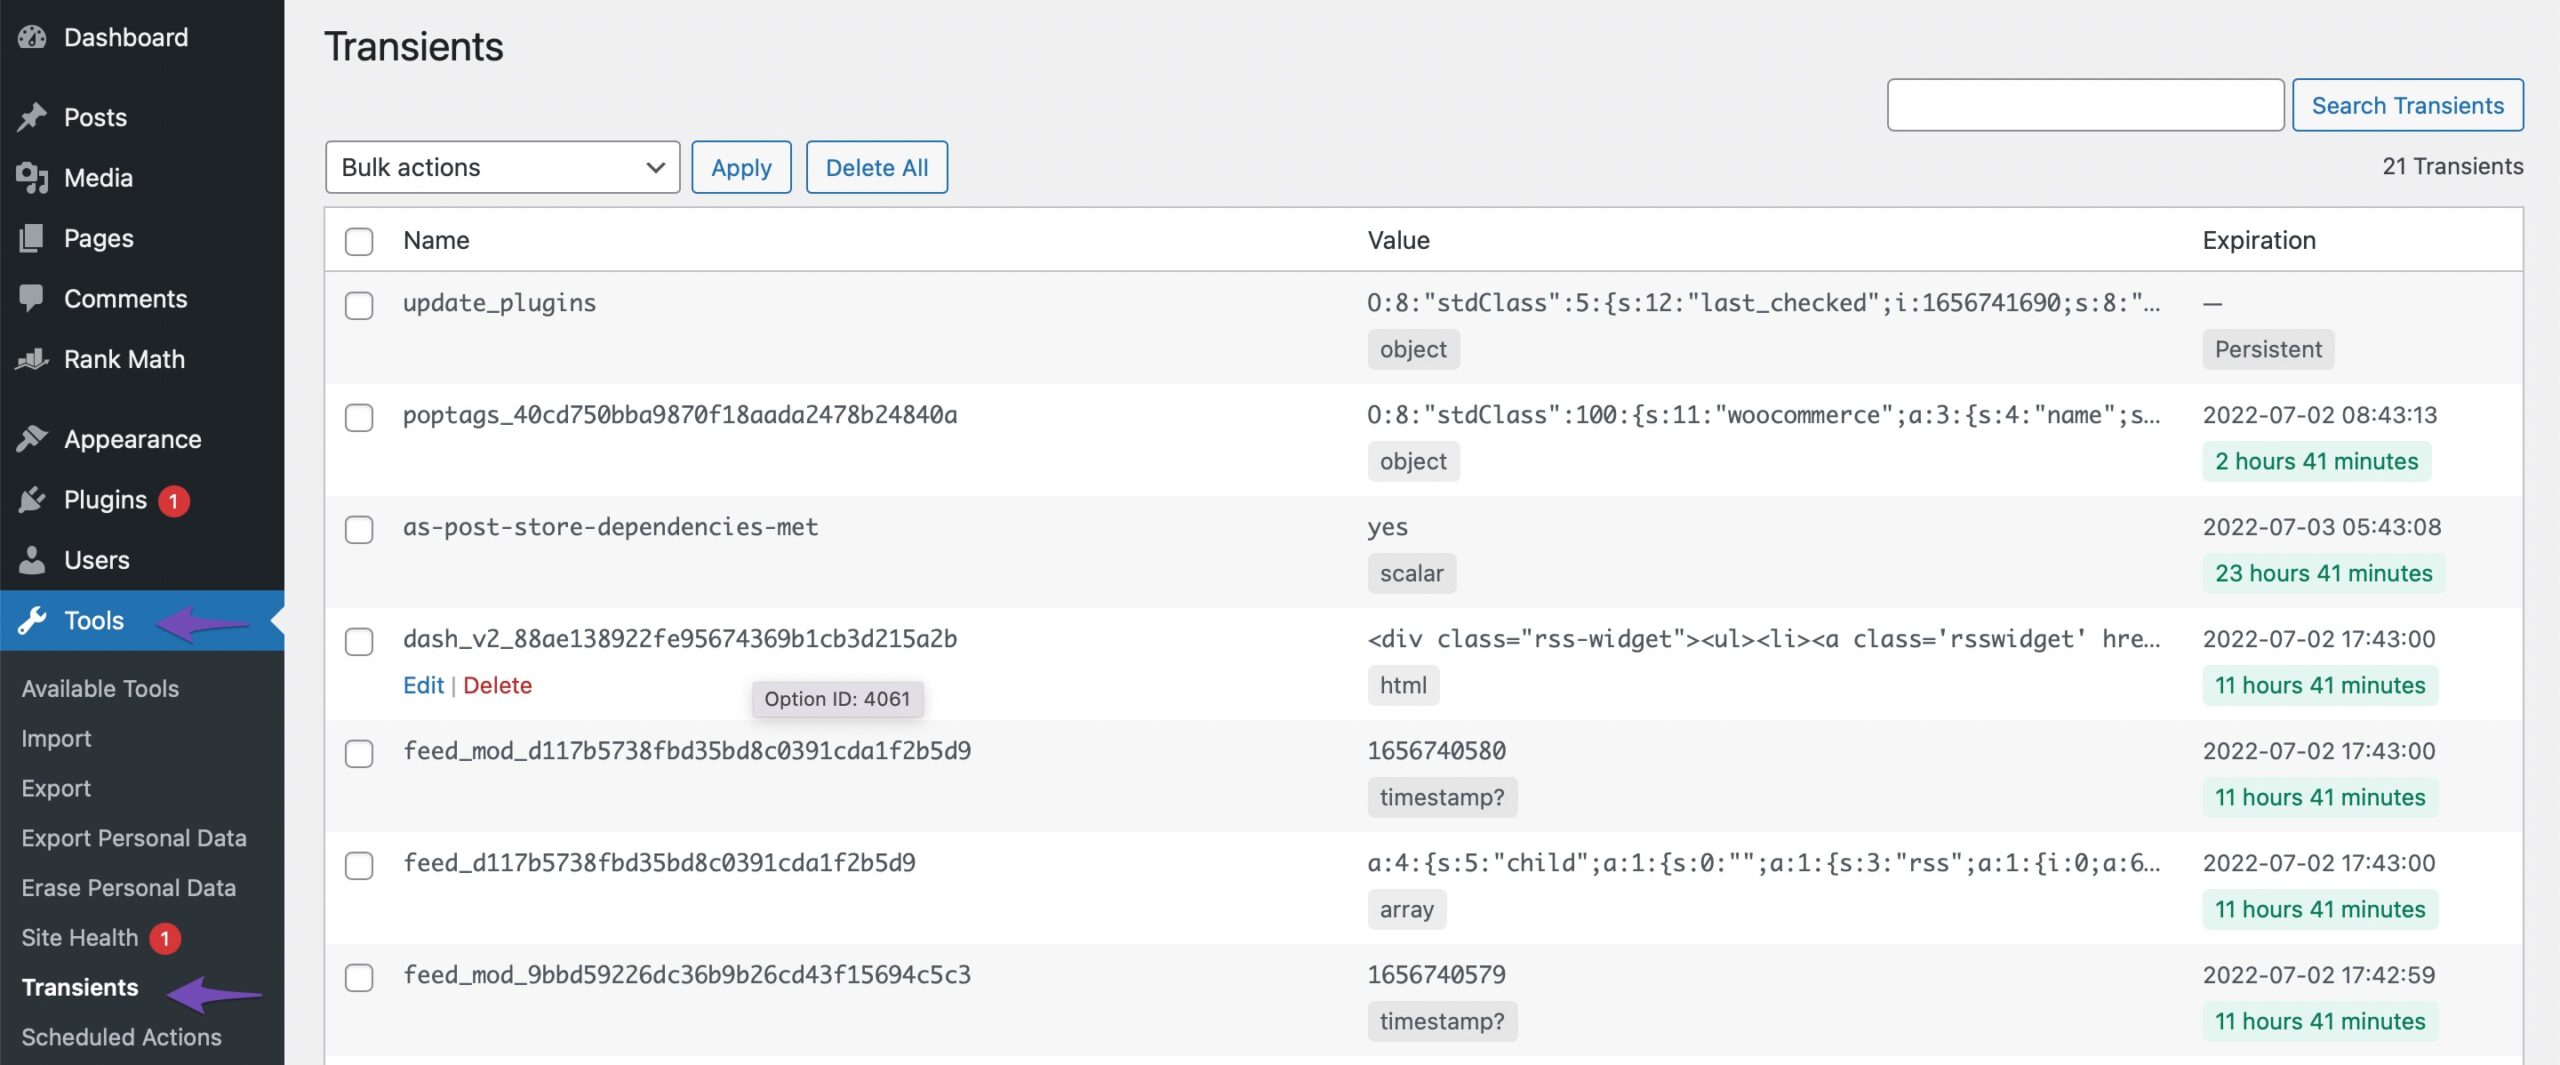Open Available Tools submenu item
Image resolution: width=2560 pixels, height=1065 pixels.
point(100,688)
